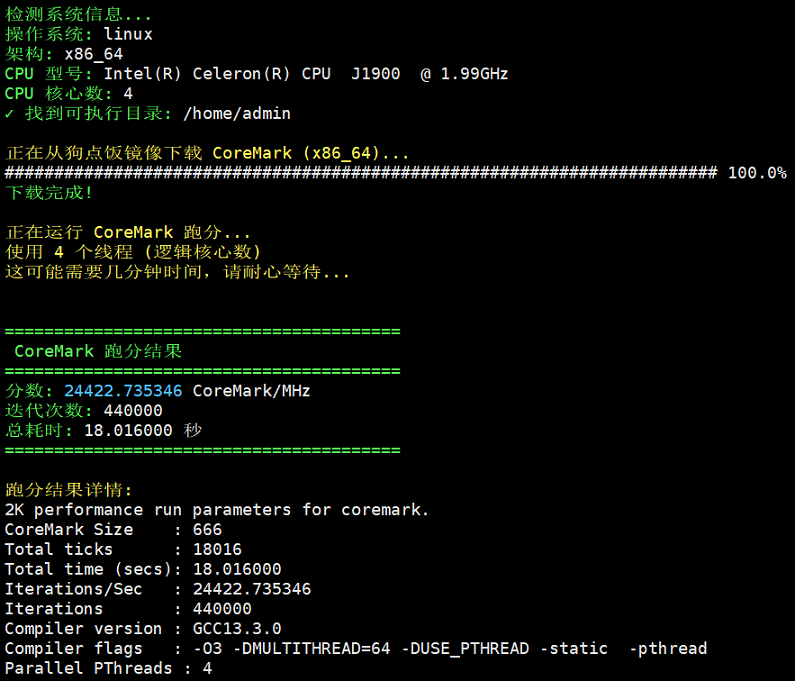Click the 操作系统: linux line
Screen dimensions: 795x681
79,34
